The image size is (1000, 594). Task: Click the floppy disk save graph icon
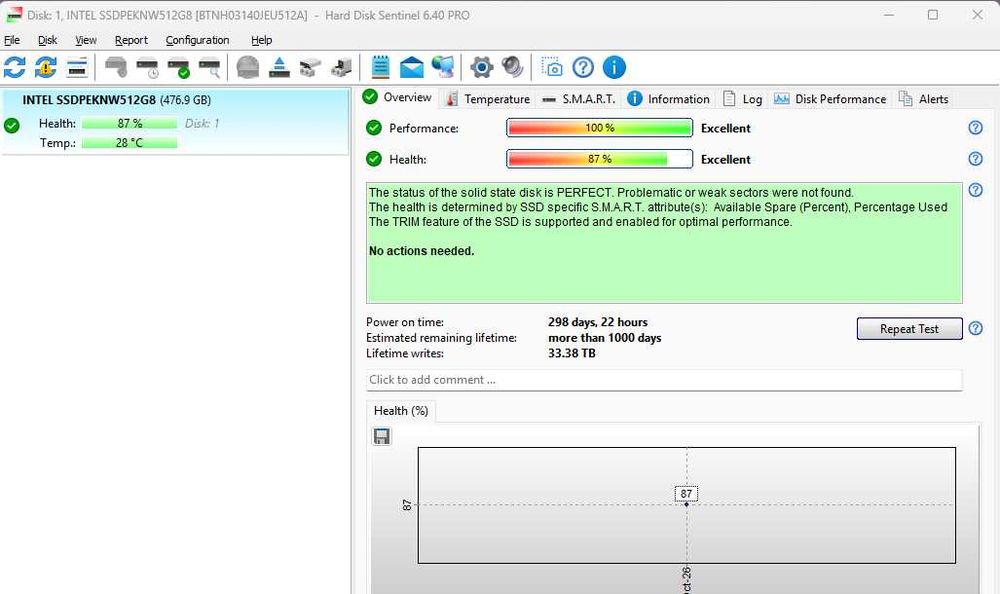click(381, 436)
